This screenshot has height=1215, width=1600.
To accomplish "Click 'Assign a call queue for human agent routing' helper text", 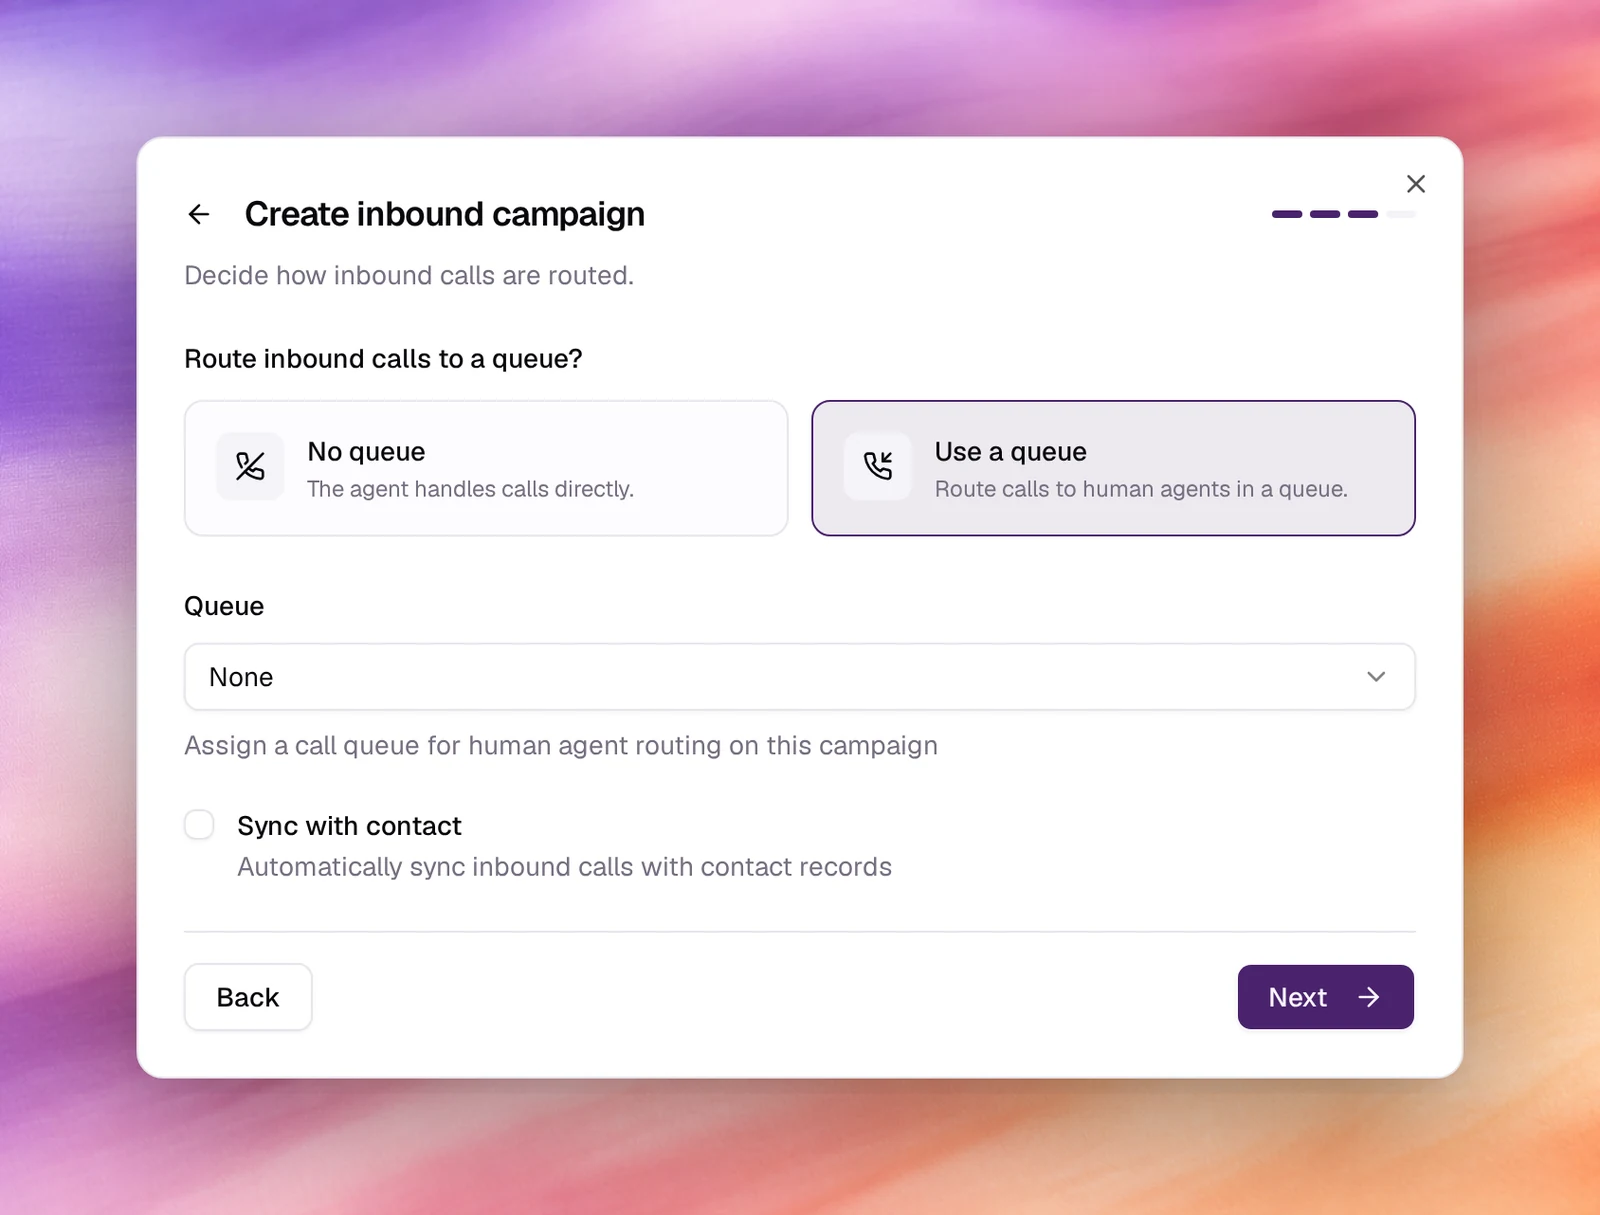I will 561,746.
